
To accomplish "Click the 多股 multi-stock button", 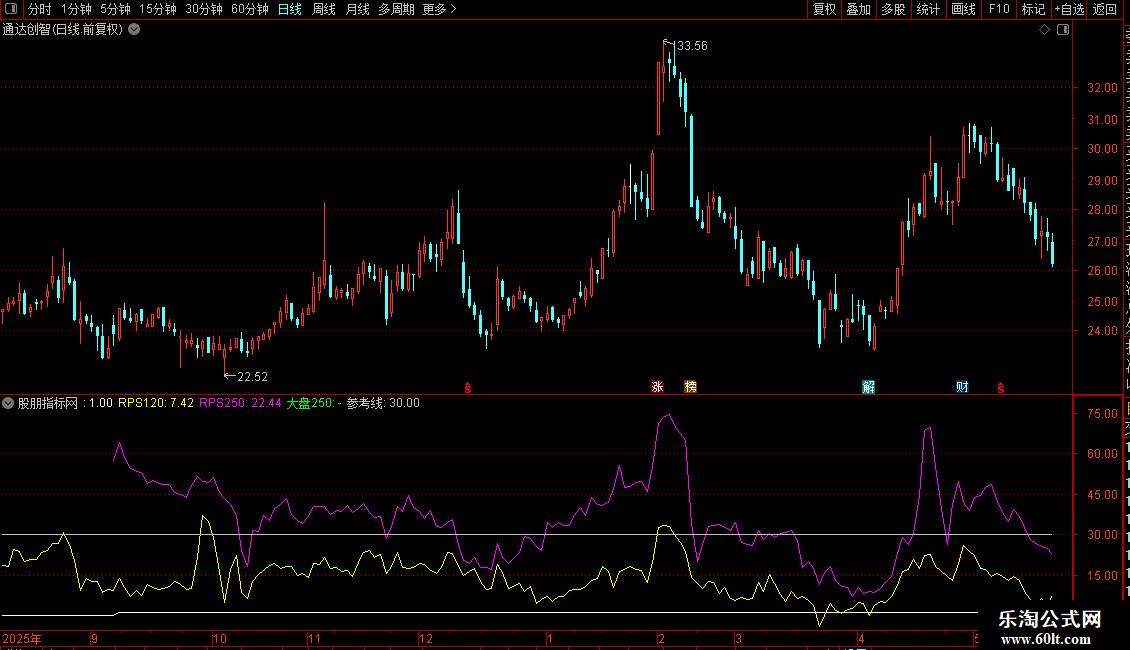I will click(x=893, y=9).
